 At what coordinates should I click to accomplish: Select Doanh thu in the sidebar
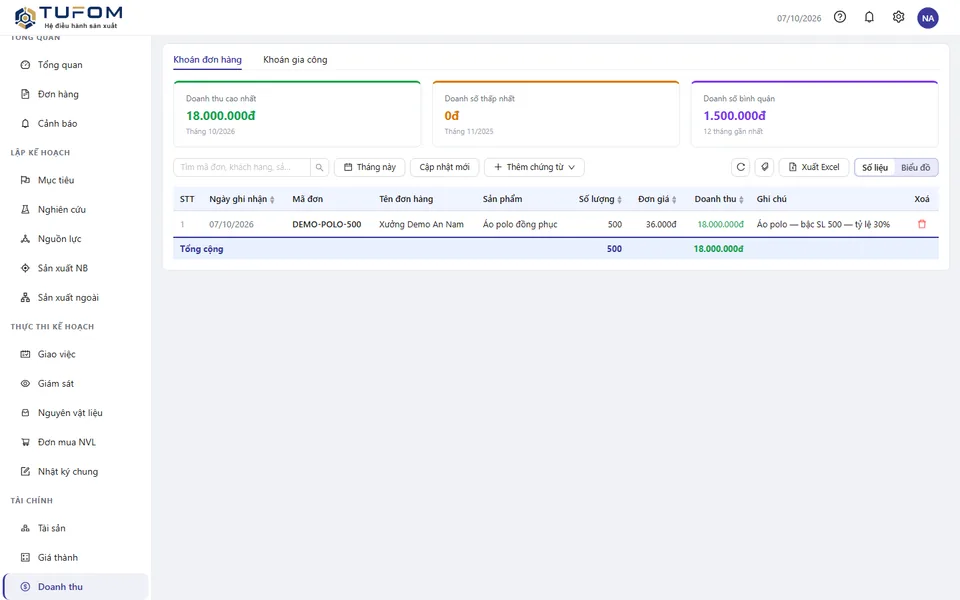click(x=75, y=587)
